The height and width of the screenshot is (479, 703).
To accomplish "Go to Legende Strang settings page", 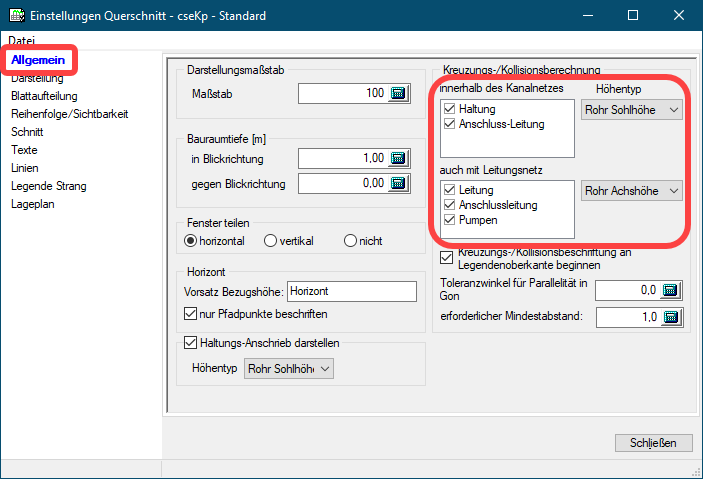I will pos(48,186).
